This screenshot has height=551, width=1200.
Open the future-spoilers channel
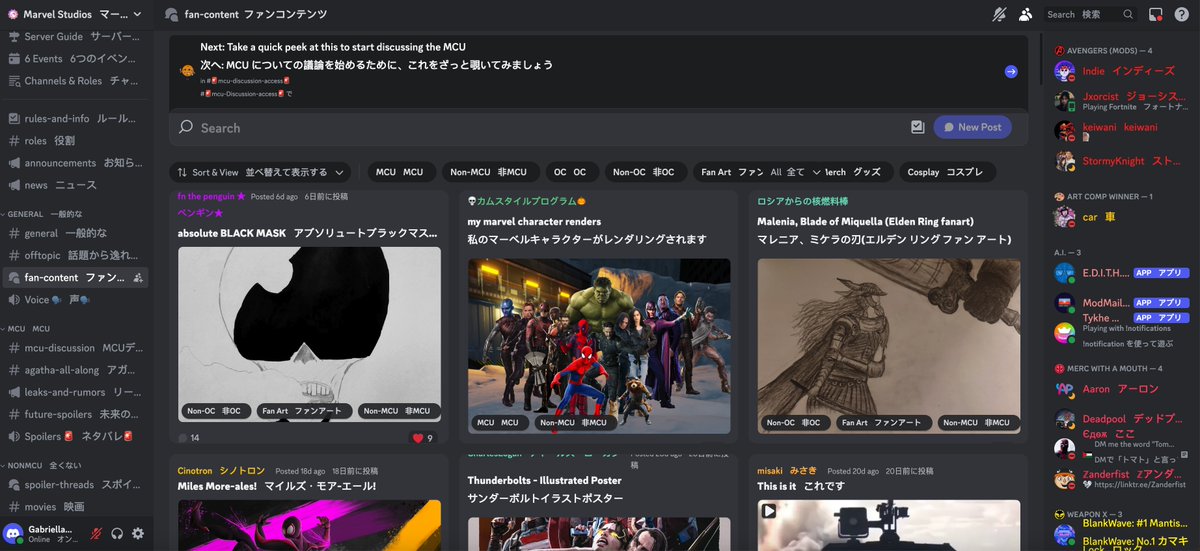74,414
